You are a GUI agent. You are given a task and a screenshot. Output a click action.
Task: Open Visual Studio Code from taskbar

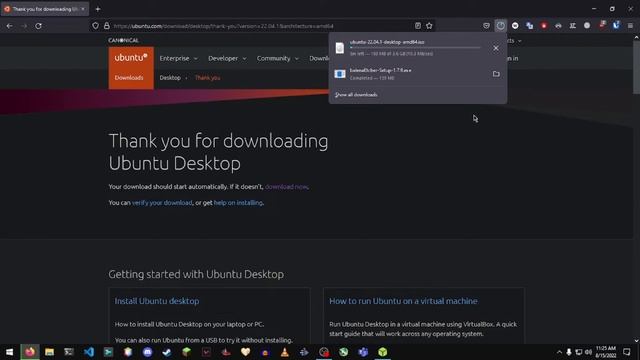pyautogui.click(x=89, y=352)
